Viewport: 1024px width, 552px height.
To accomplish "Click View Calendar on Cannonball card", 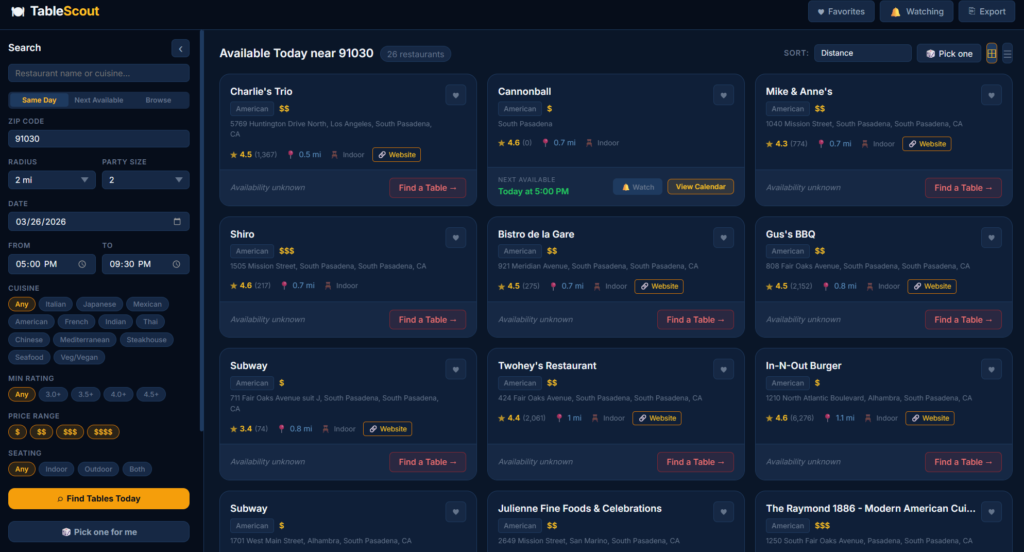I will [x=700, y=187].
